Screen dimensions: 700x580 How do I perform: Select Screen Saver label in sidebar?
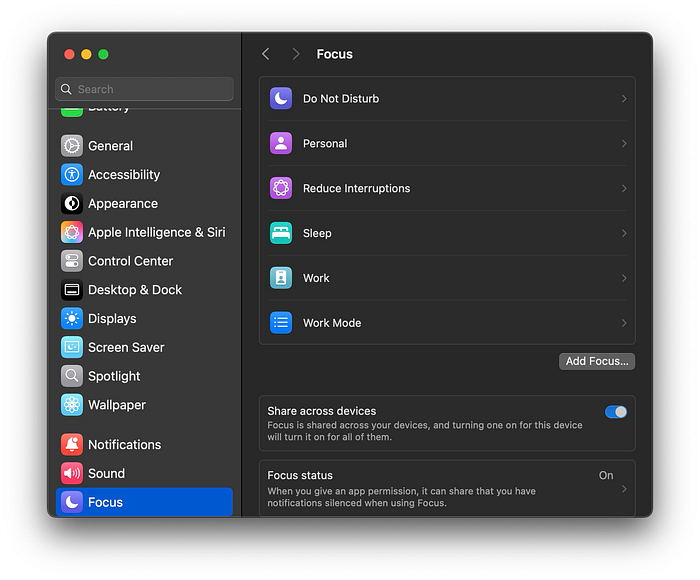[126, 347]
